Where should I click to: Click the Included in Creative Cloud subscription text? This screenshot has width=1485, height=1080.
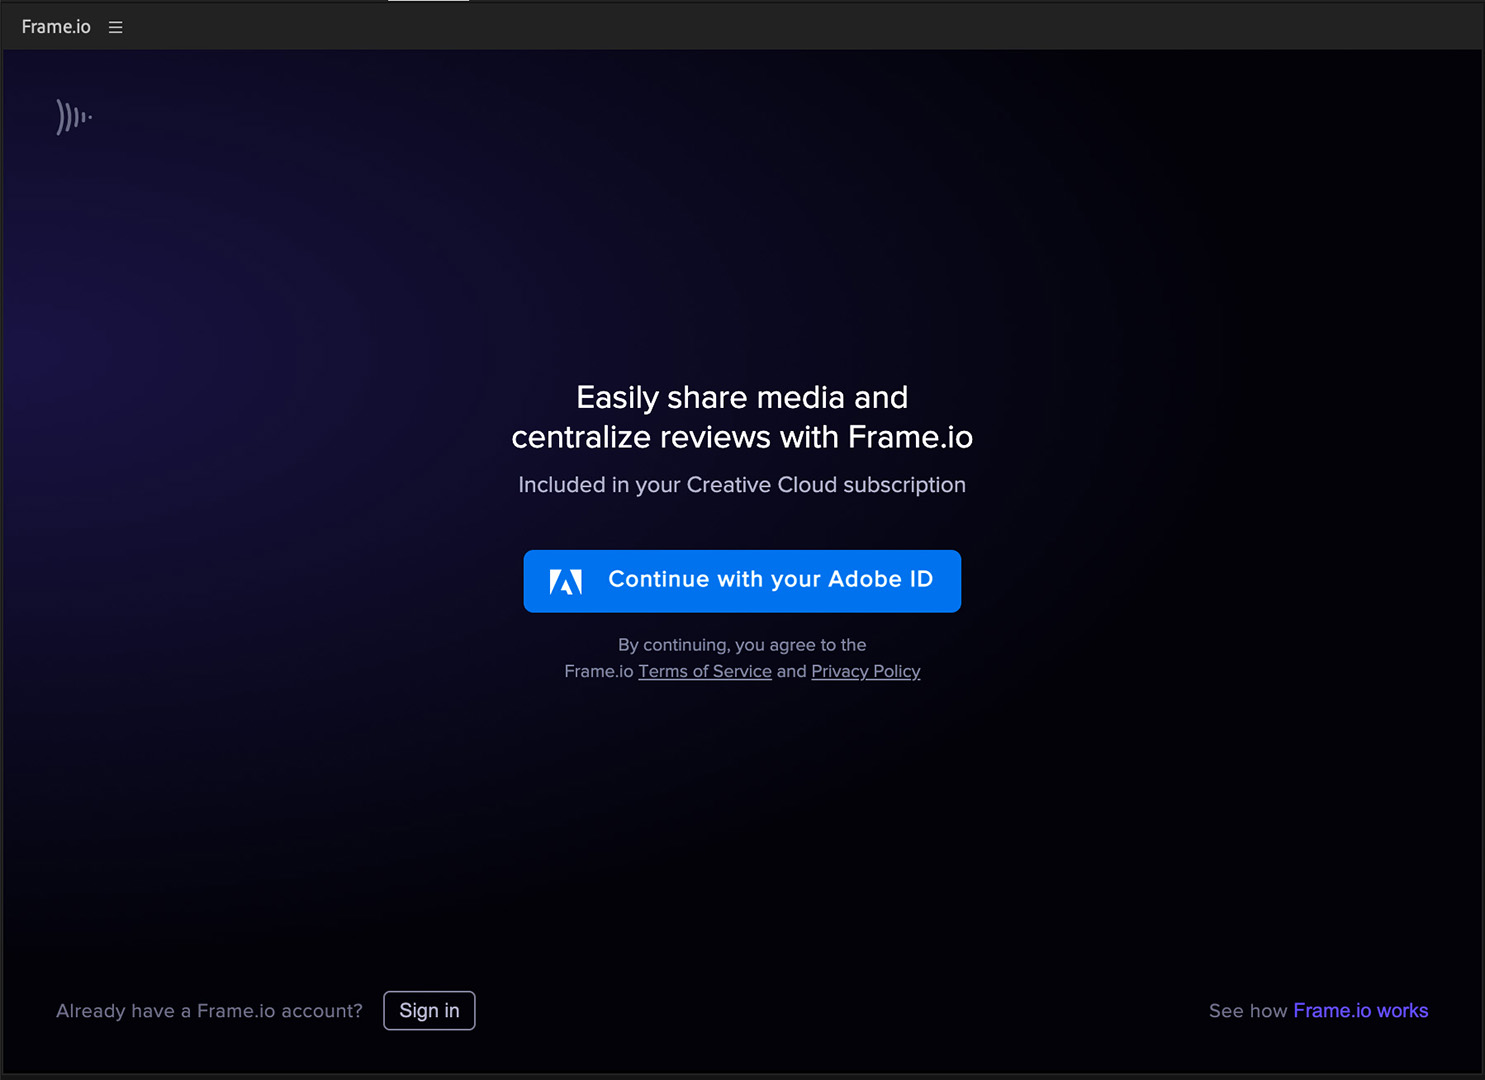[x=742, y=485]
